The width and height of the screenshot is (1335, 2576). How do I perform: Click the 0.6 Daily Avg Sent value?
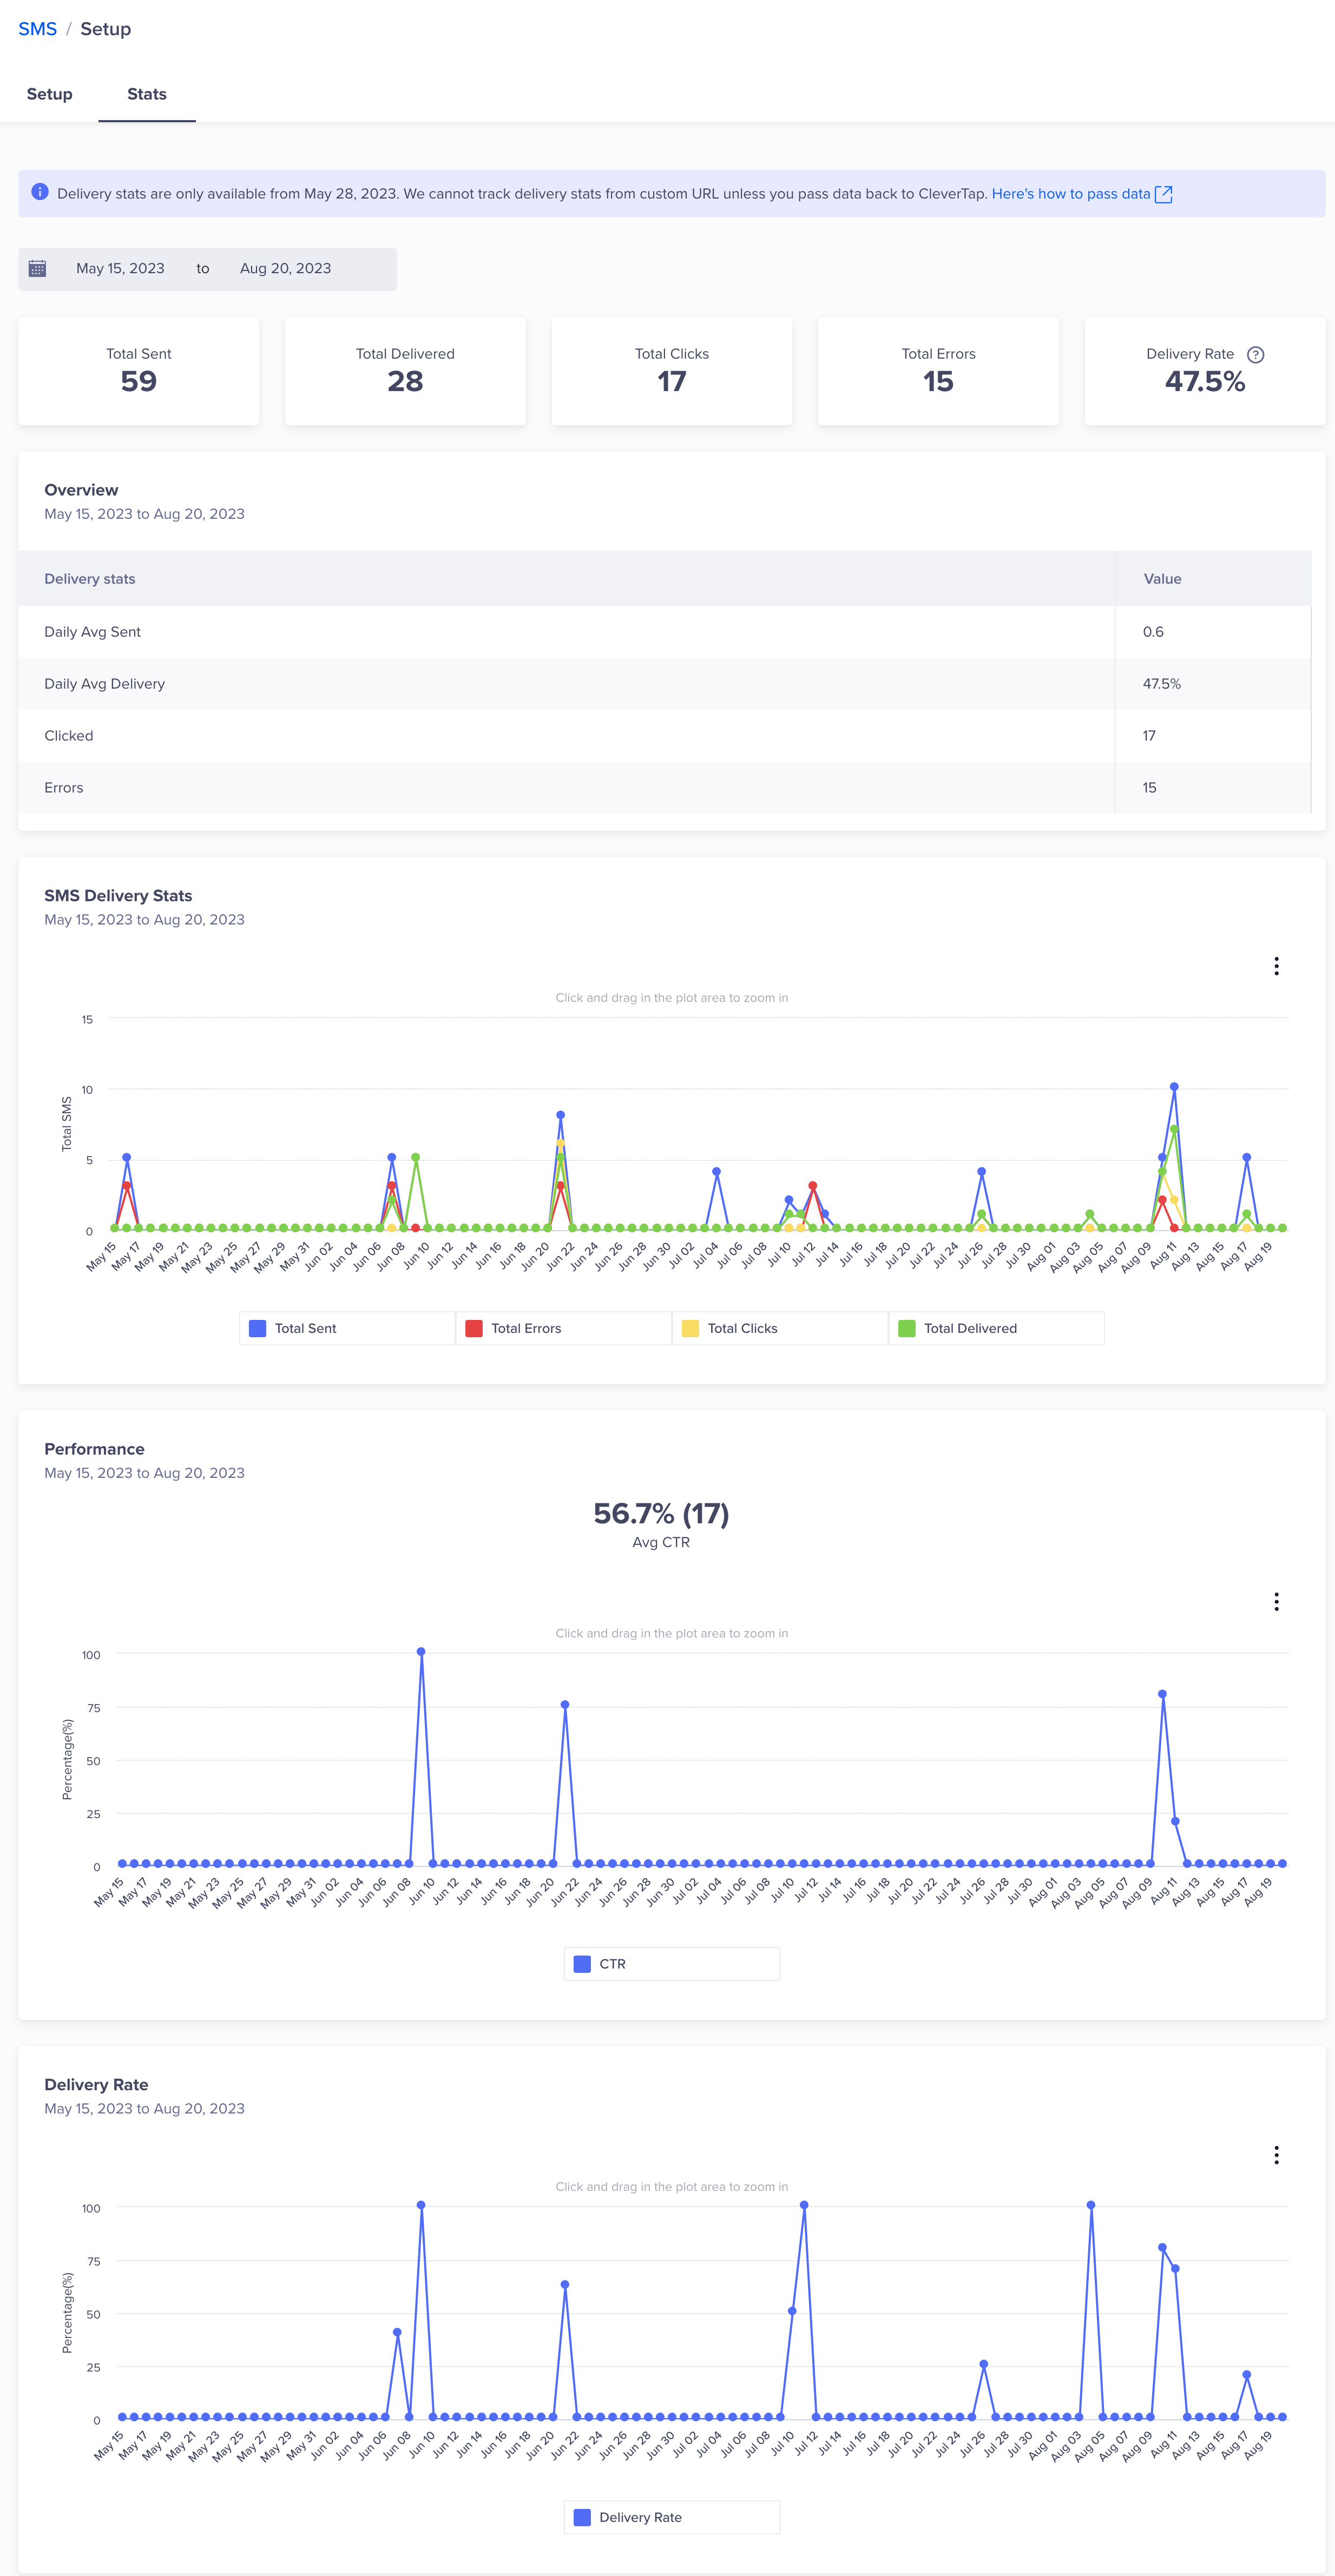[x=1153, y=632]
